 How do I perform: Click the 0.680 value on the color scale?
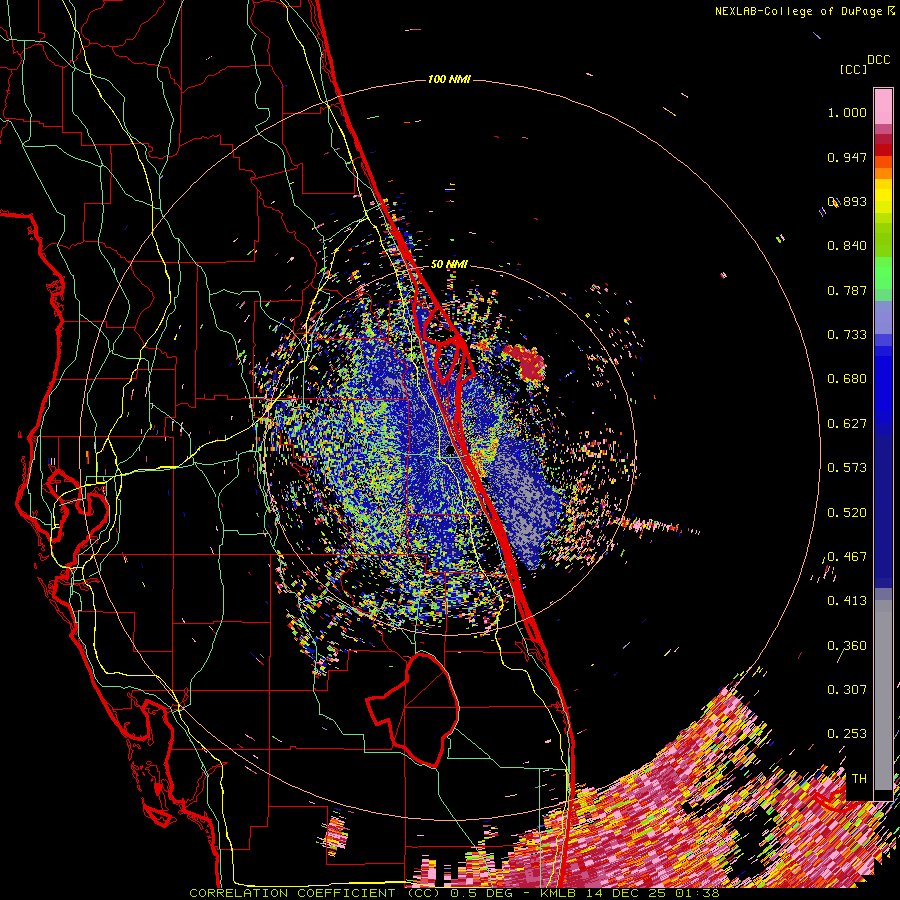tap(847, 379)
